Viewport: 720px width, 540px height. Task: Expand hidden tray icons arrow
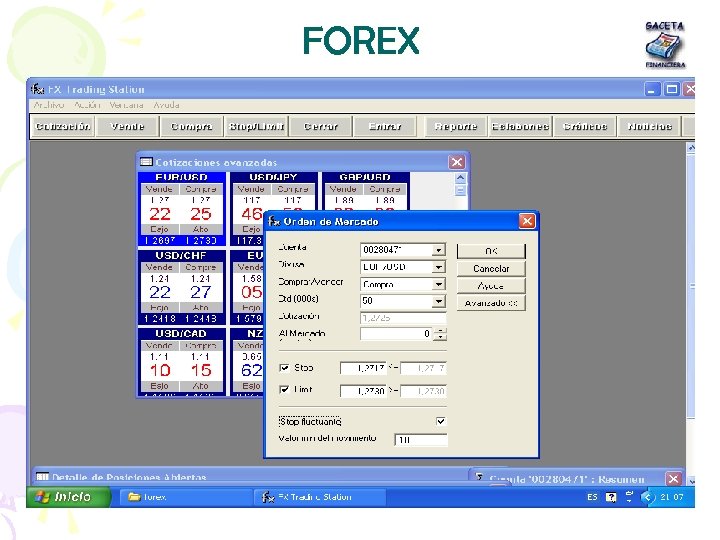647,497
